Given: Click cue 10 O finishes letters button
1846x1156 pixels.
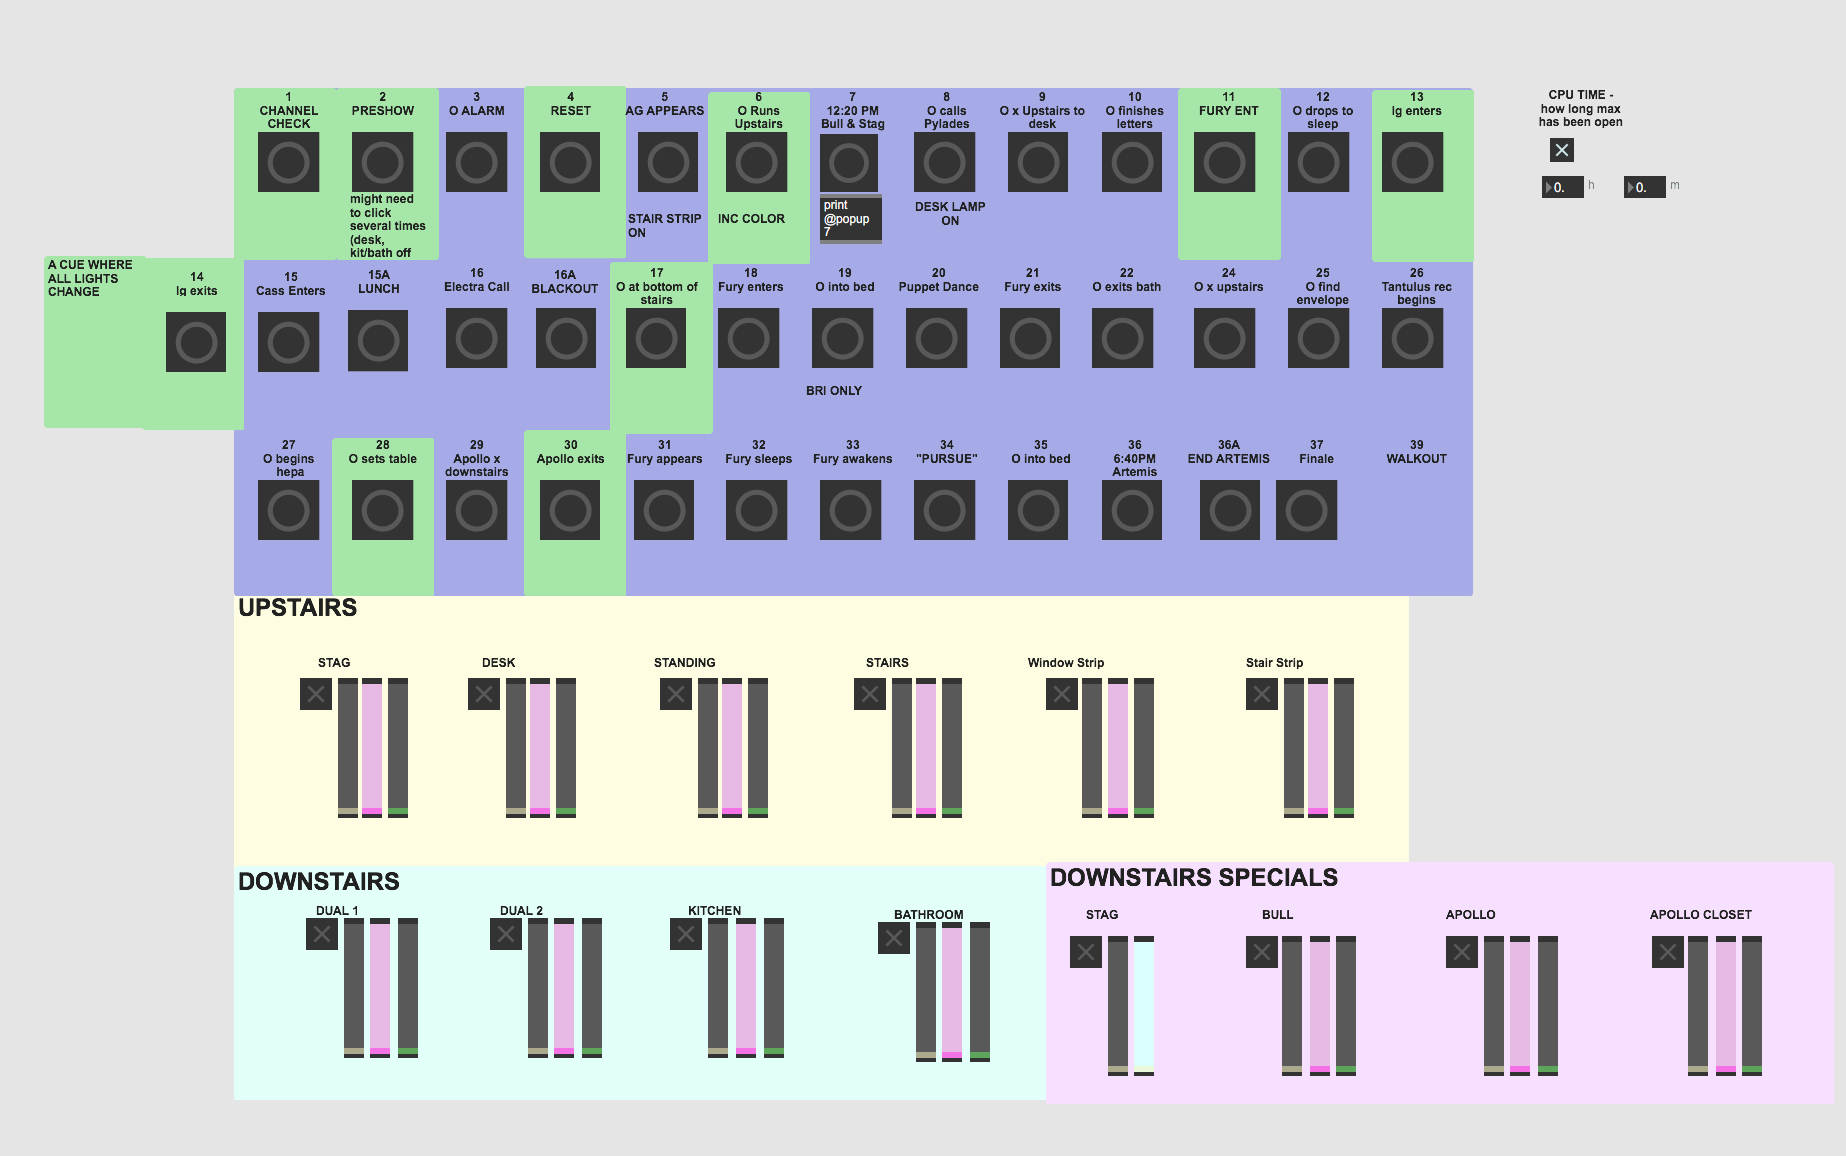Looking at the screenshot, I should click(1132, 162).
